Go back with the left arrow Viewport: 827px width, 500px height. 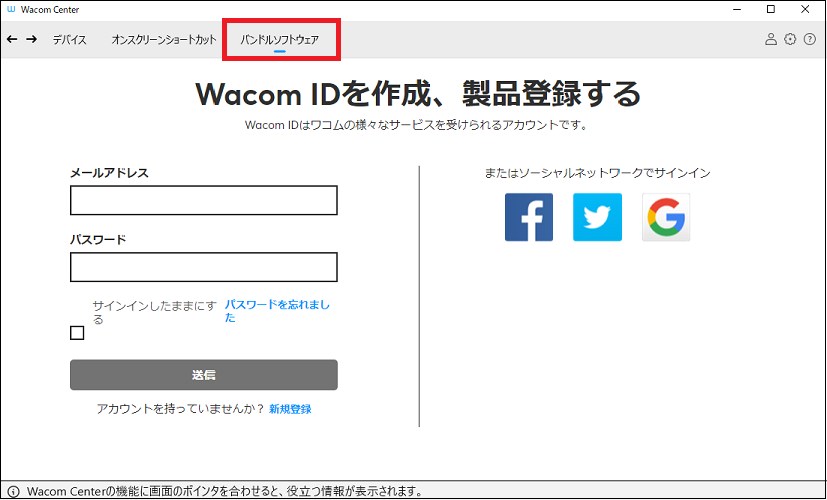[12, 39]
